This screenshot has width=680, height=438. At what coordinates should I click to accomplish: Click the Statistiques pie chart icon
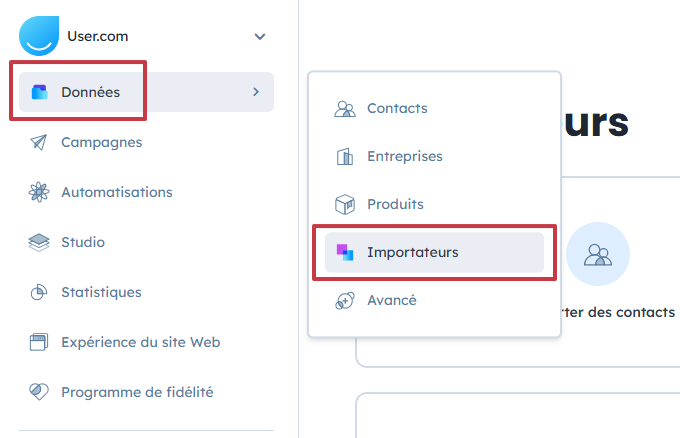coord(39,292)
